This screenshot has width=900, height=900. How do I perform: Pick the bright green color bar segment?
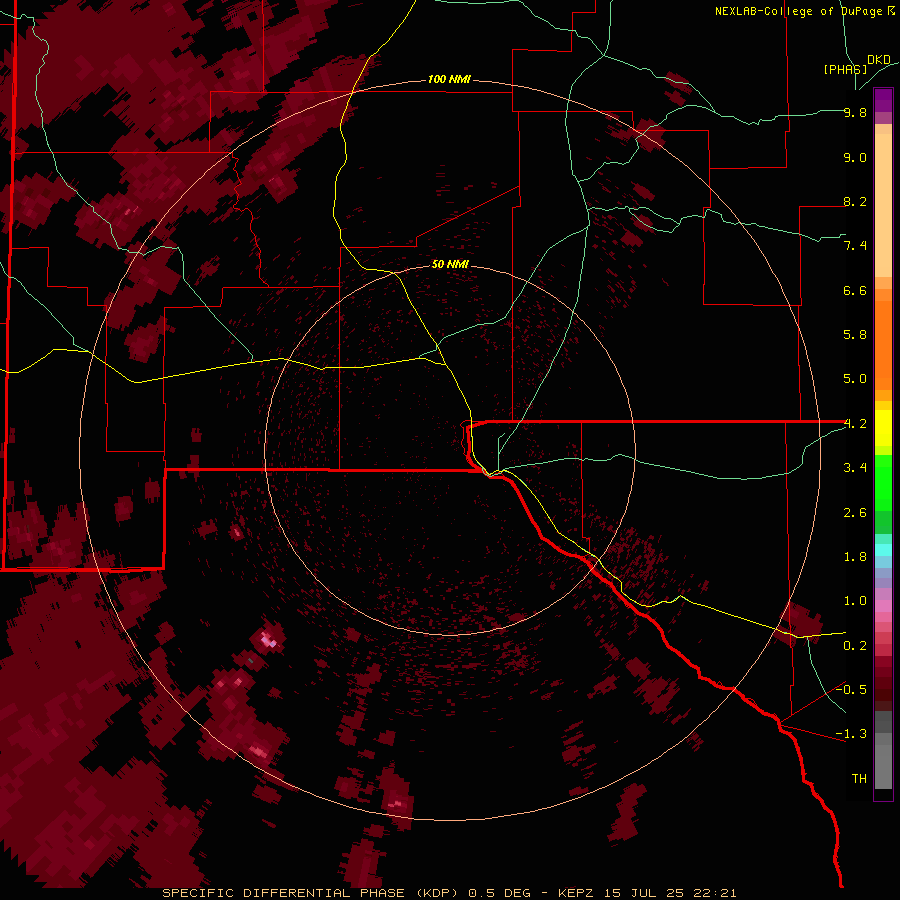pos(883,482)
